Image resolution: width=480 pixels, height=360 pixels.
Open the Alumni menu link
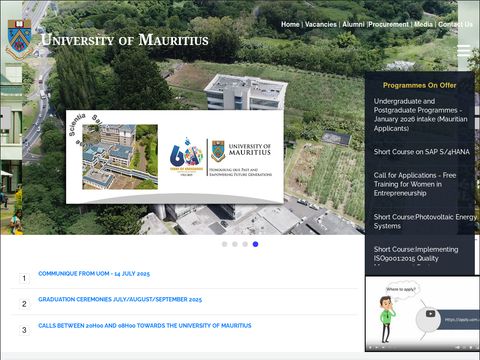(353, 24)
